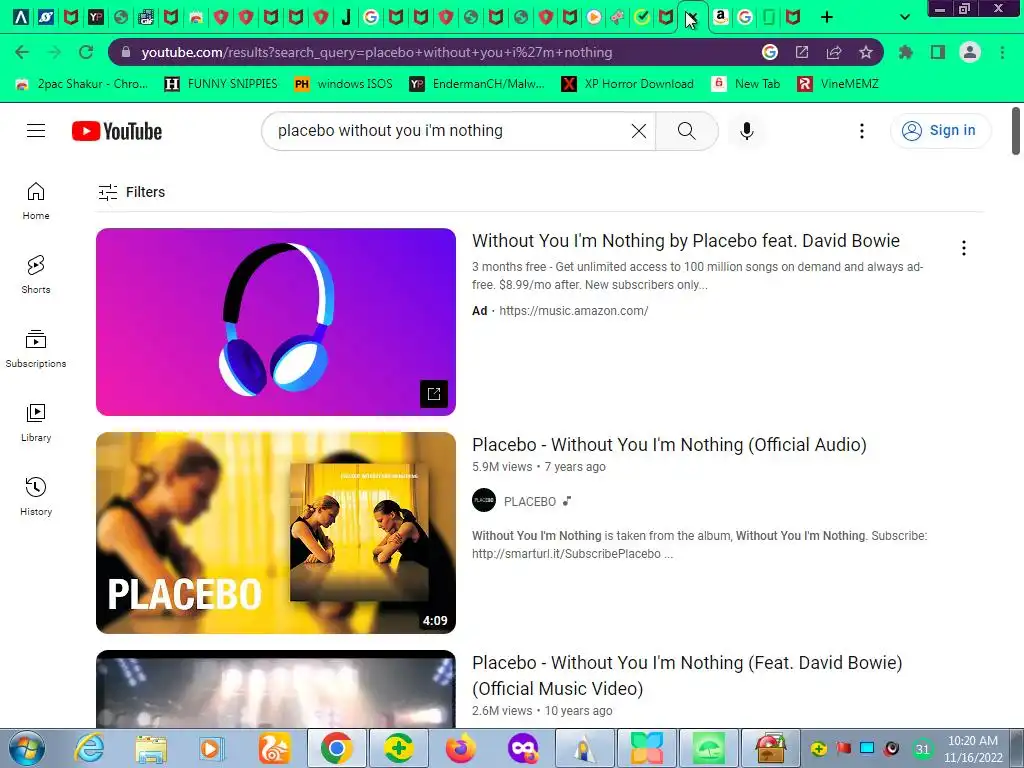Open 'Placebo - Without You I'm Nothing (Official Audio)' title

[669, 445]
